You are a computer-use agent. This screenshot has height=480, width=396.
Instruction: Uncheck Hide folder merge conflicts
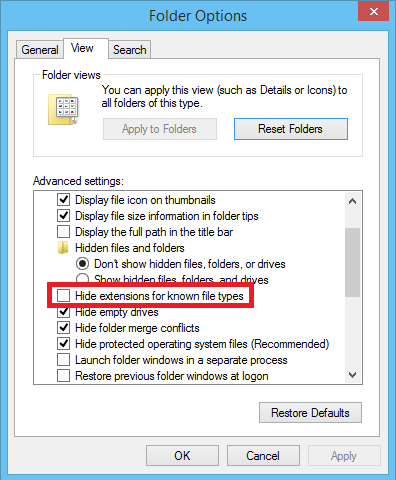[x=63, y=328]
